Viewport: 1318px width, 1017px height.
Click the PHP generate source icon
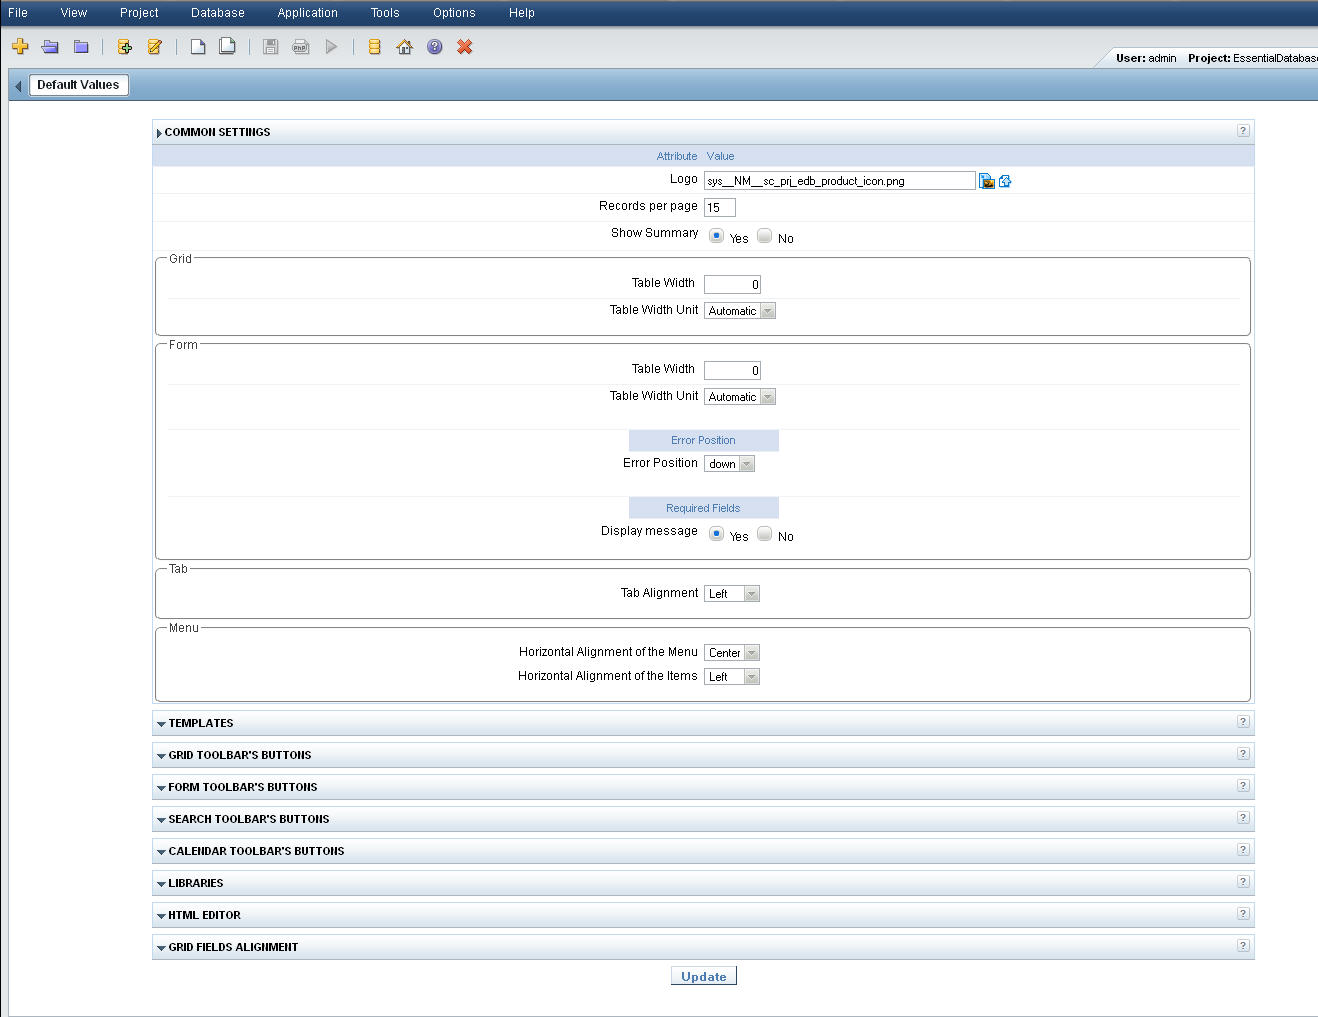pos(300,47)
